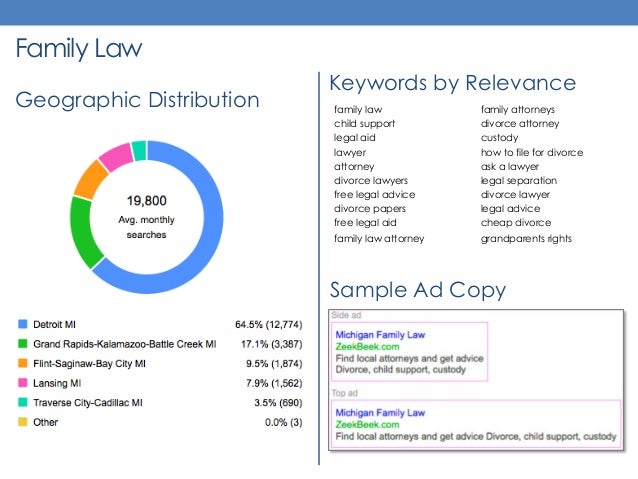Click keyword 'child support'
This screenshot has width=638, height=479.
(x=365, y=124)
